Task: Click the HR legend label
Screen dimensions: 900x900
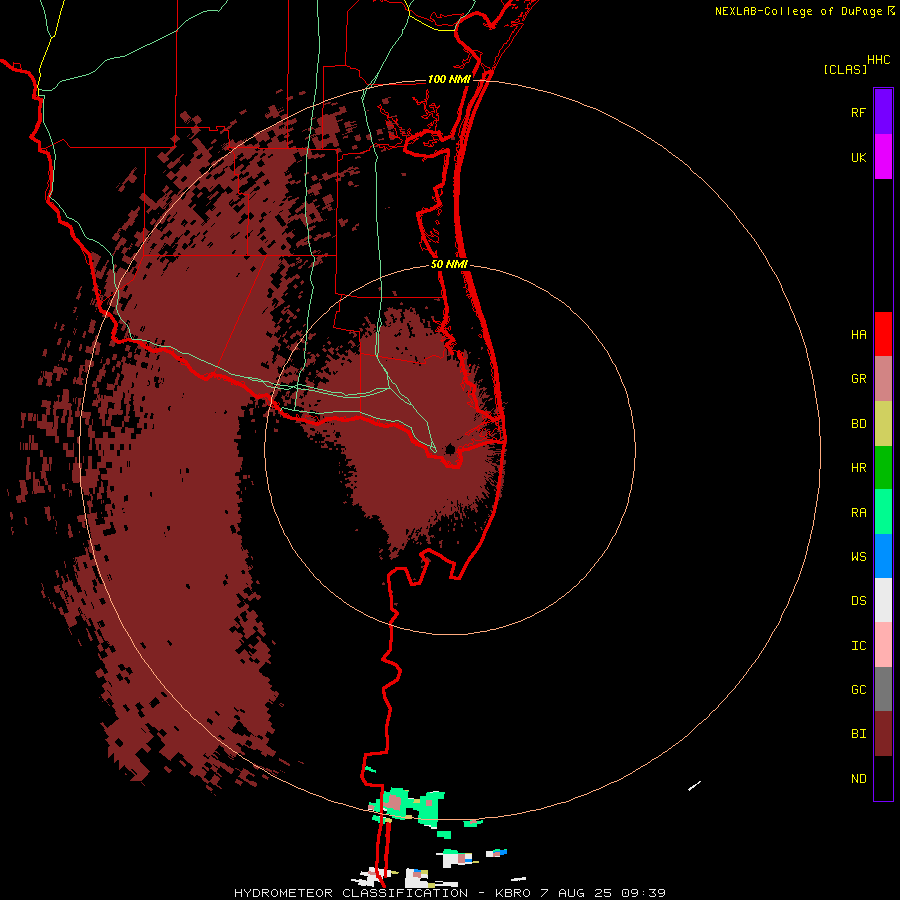Action: pos(858,468)
